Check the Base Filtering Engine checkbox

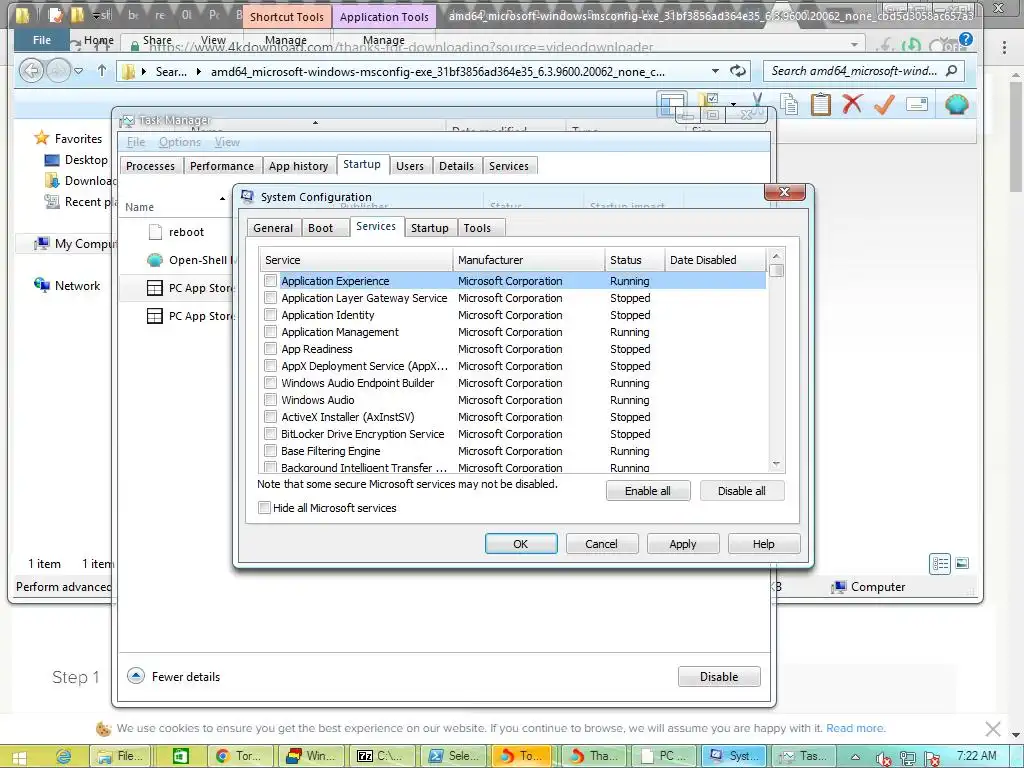[270, 451]
